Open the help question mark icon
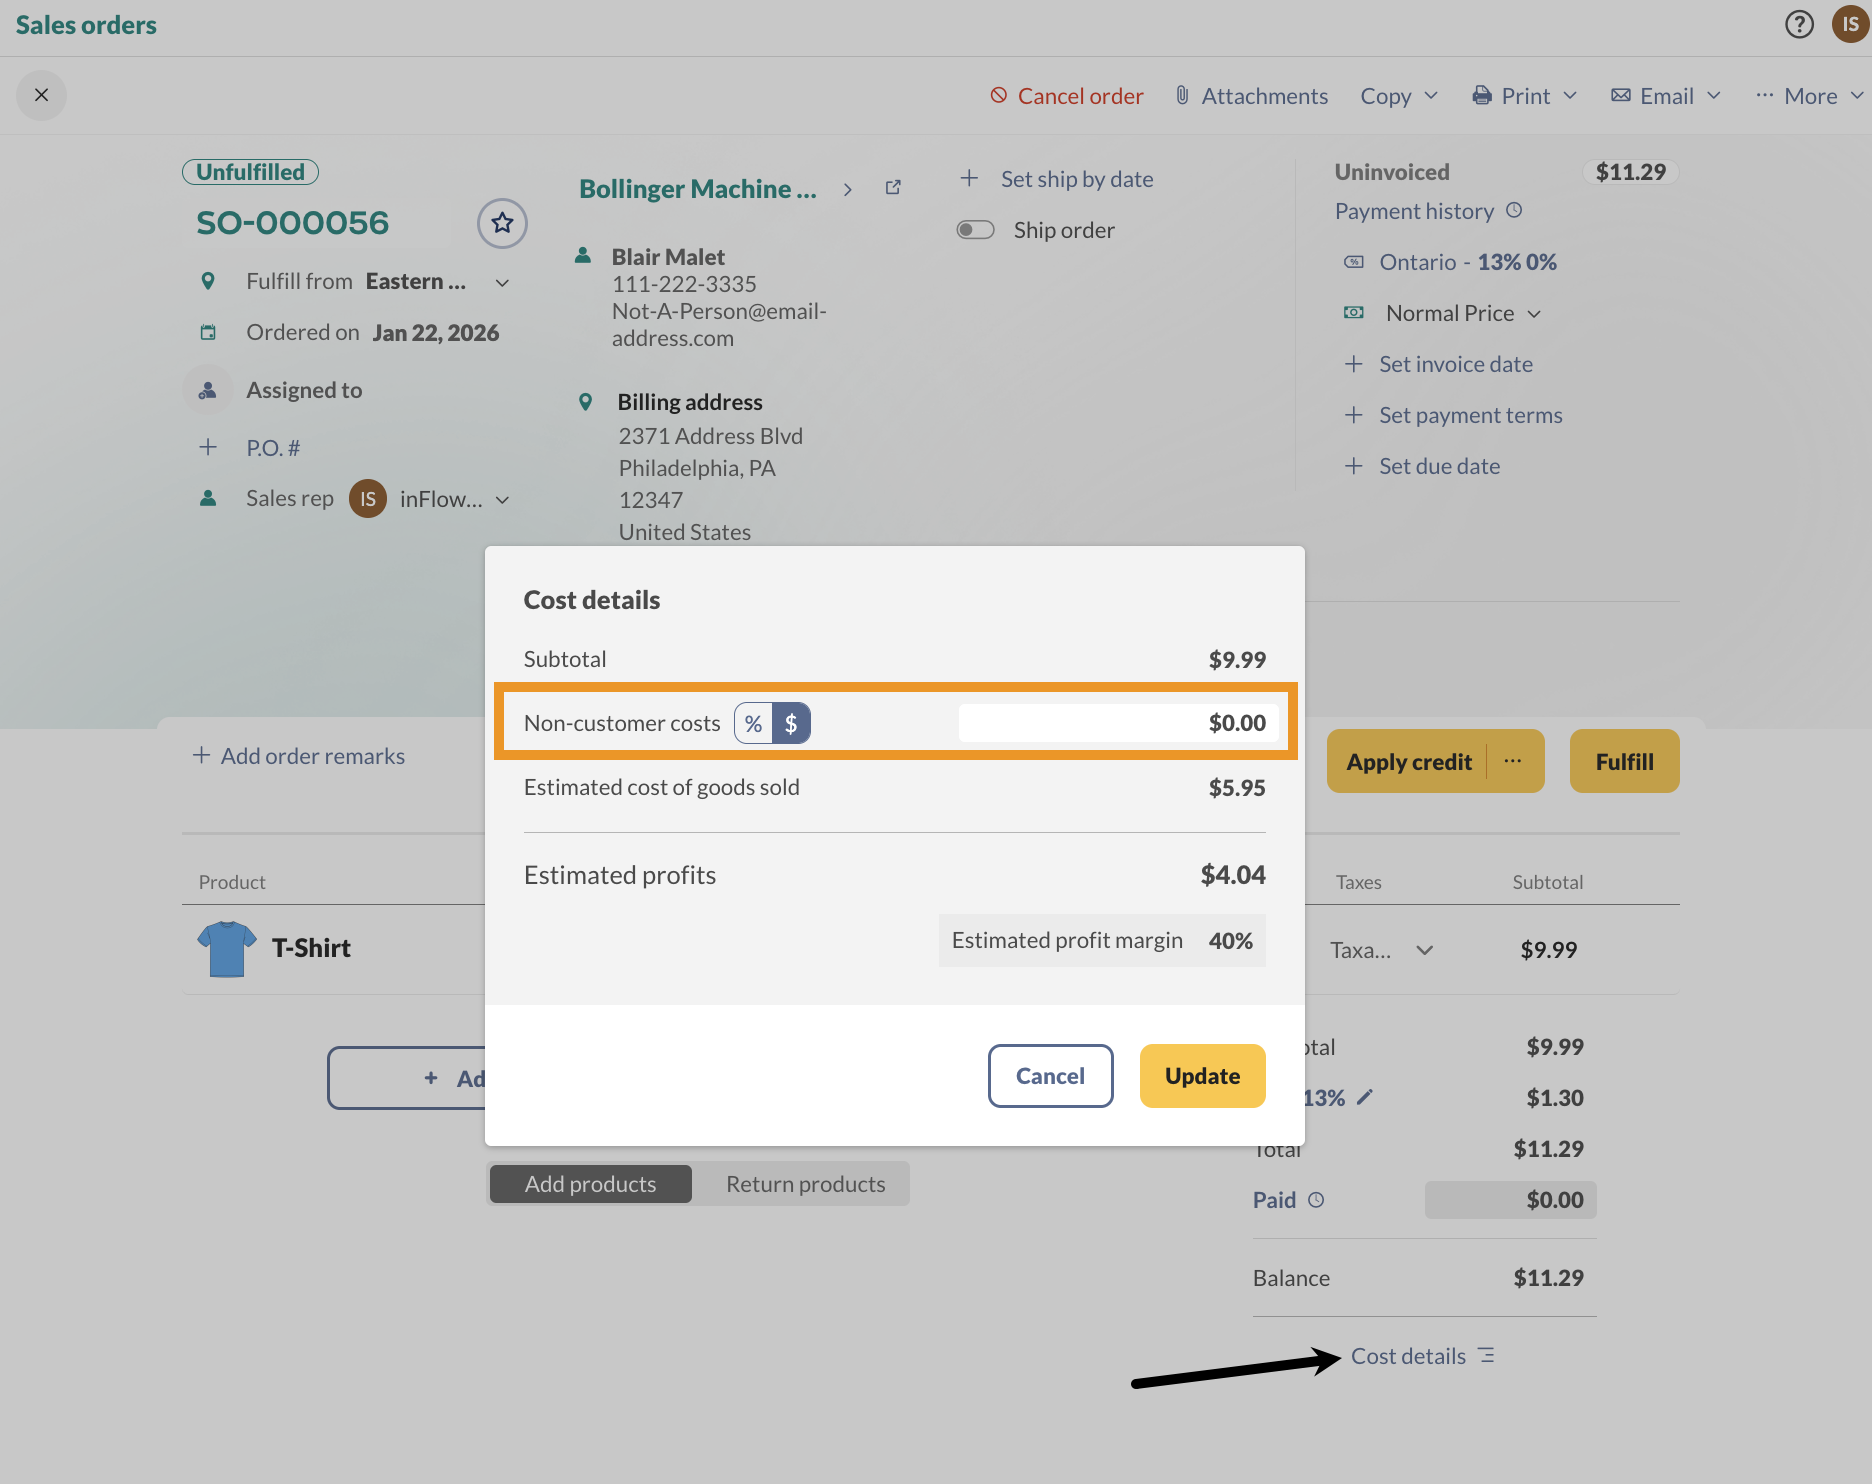This screenshot has height=1484, width=1872. pyautogui.click(x=1799, y=24)
